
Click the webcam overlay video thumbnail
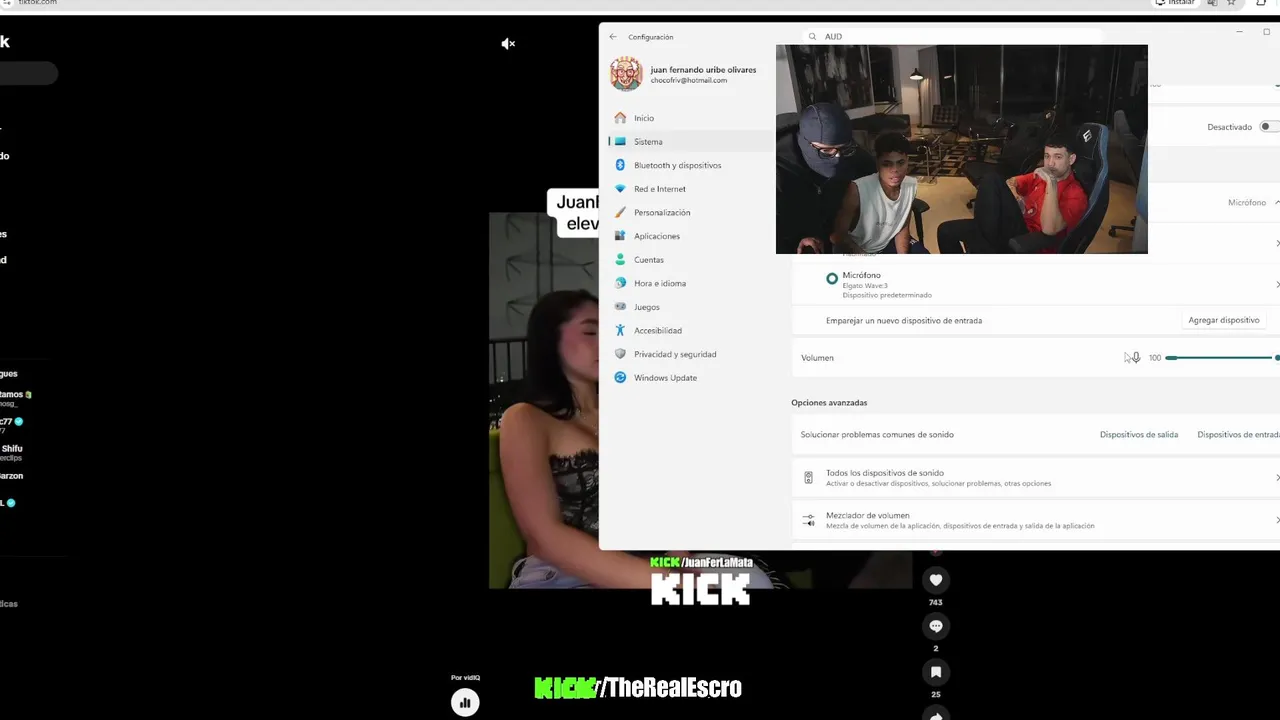(x=962, y=149)
